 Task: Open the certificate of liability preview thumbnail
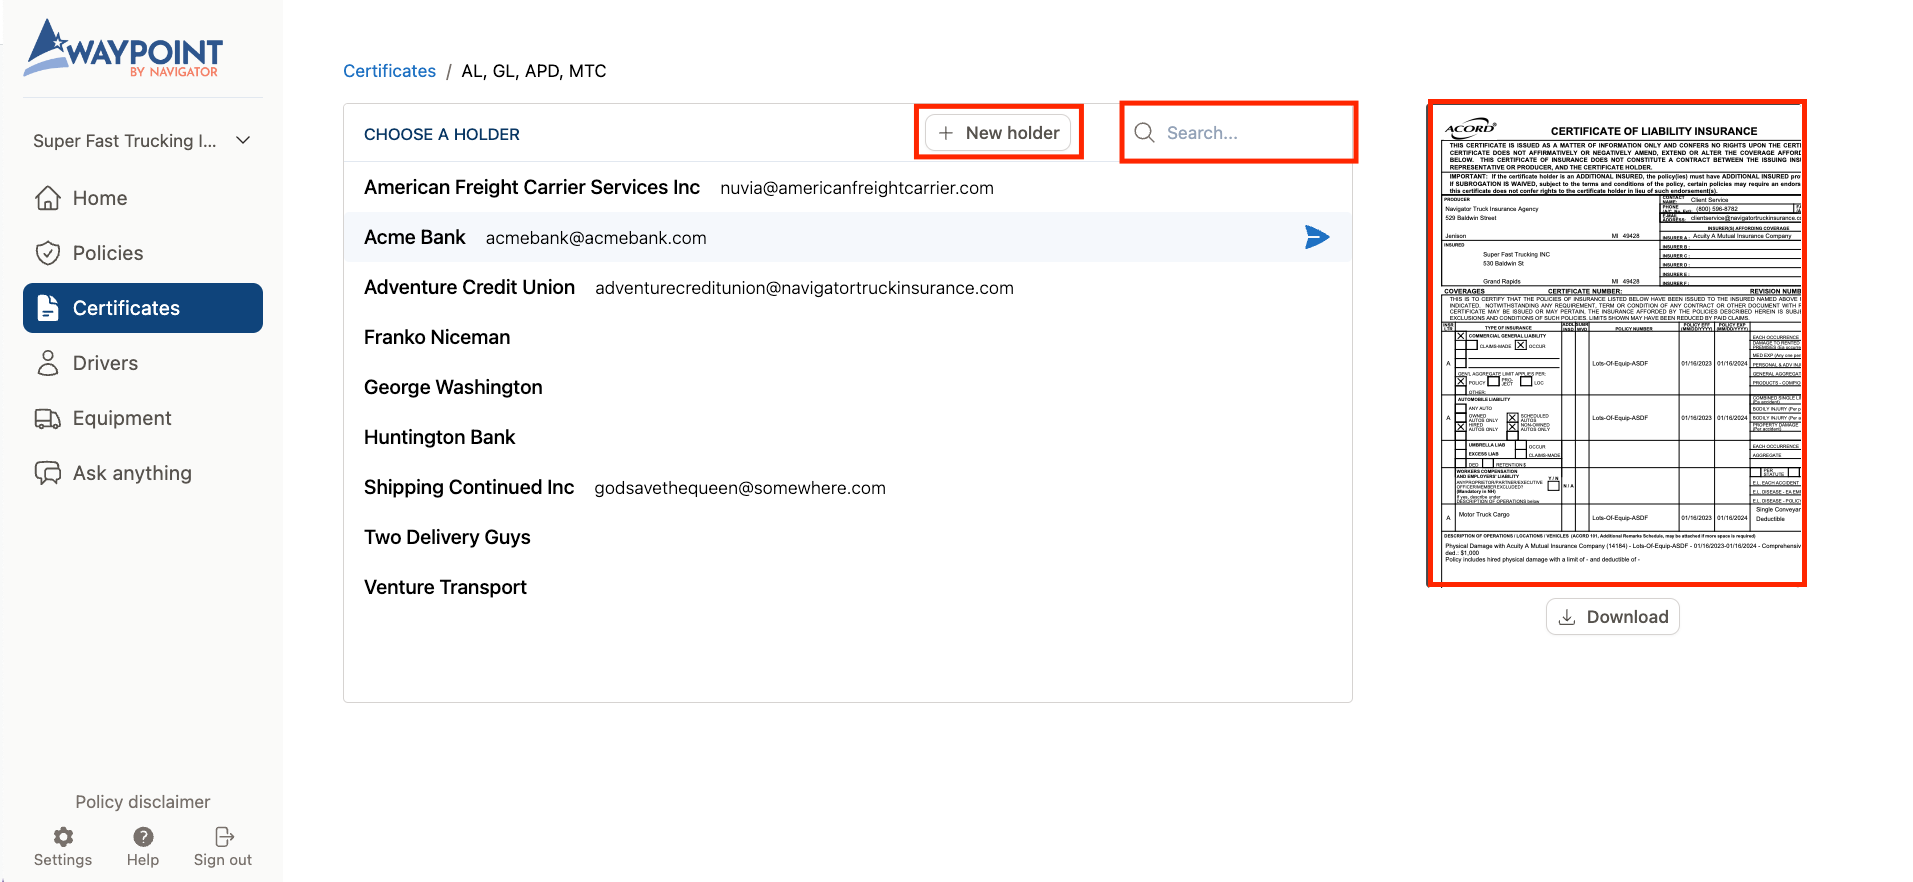tap(1616, 343)
